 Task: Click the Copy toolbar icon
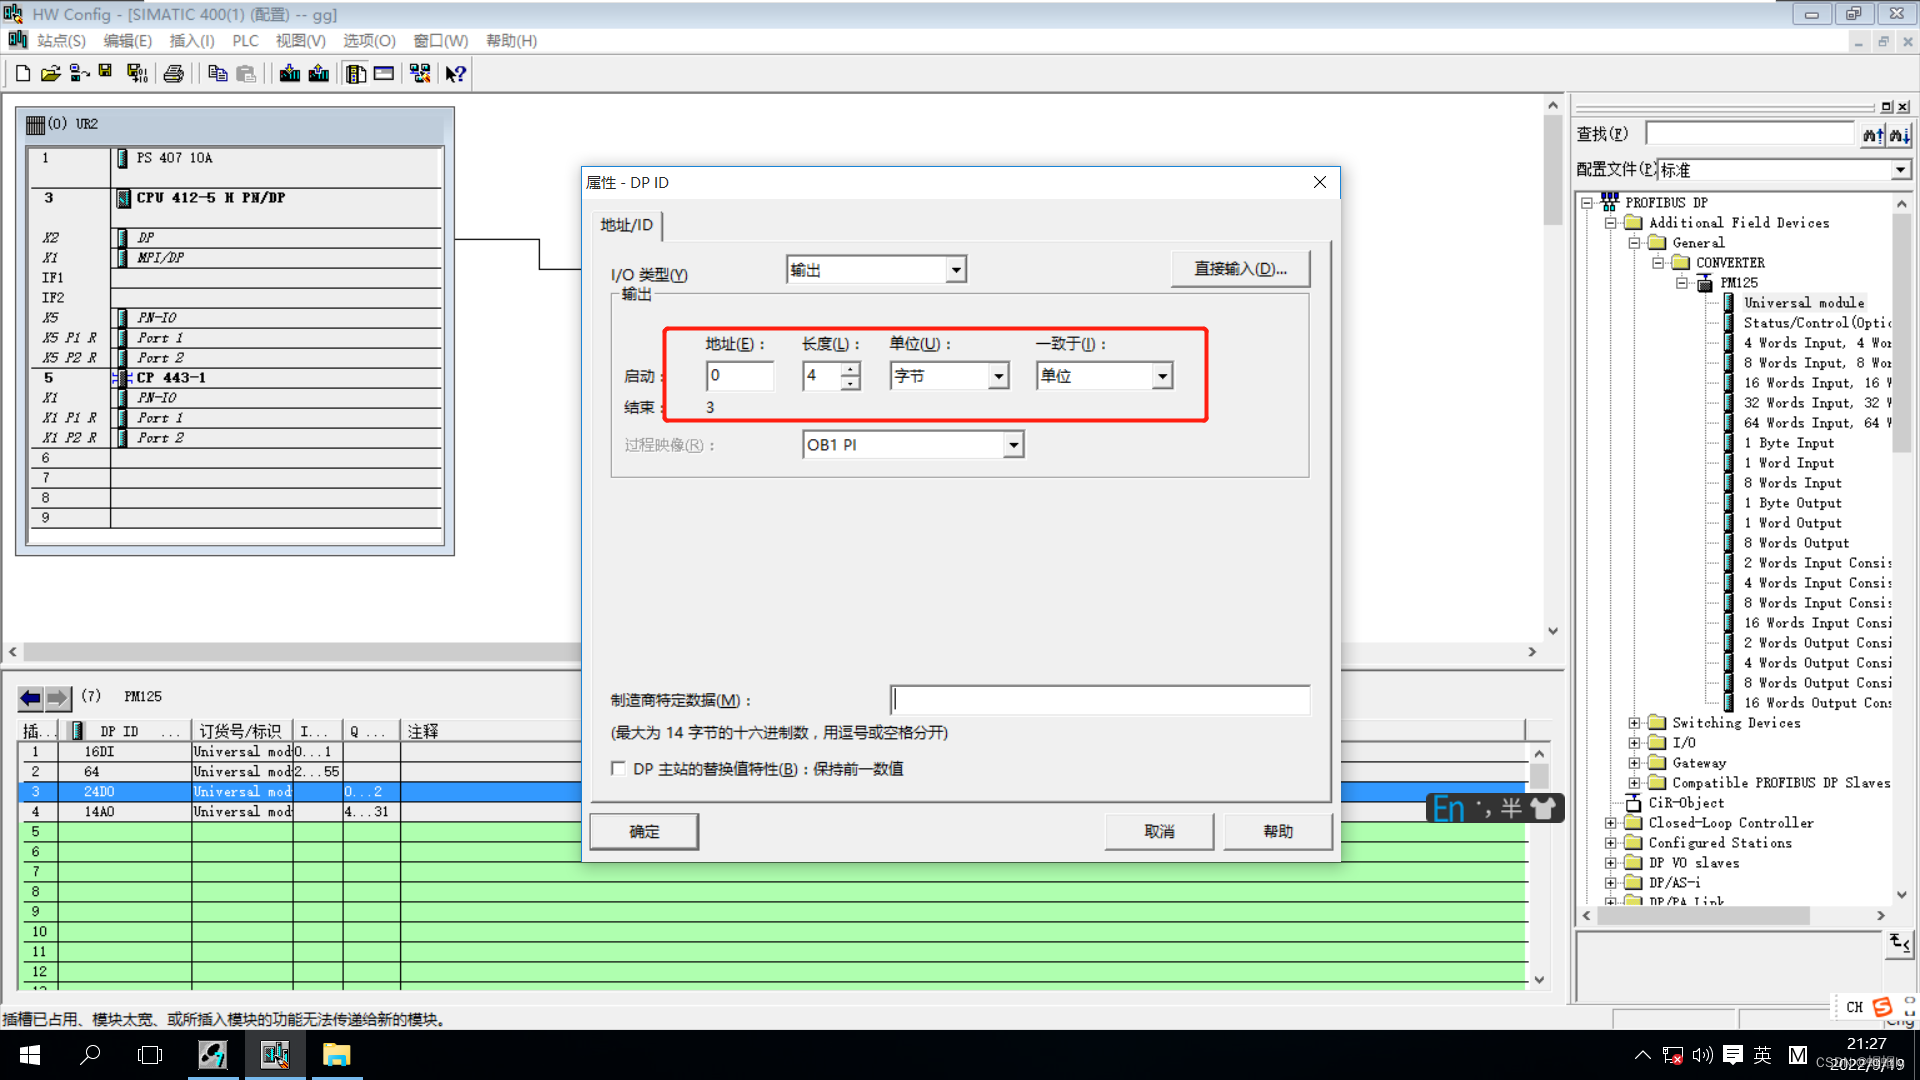point(217,73)
